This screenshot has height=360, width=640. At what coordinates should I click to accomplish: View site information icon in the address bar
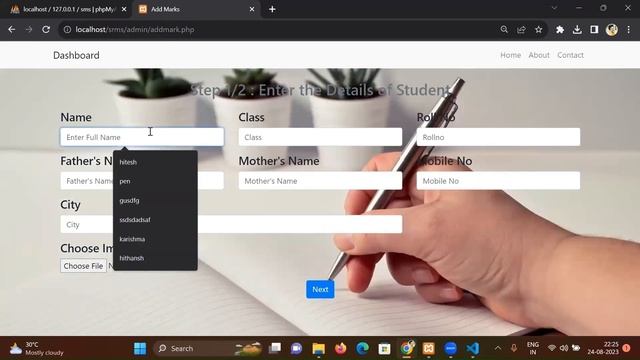[x=67, y=29]
